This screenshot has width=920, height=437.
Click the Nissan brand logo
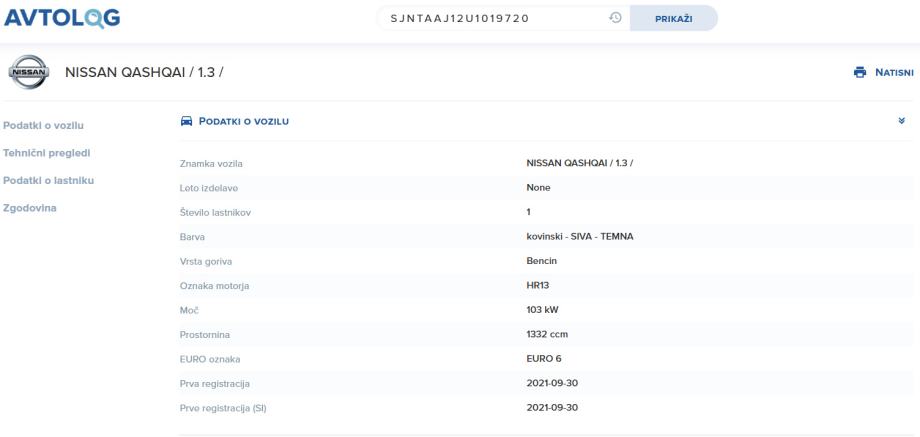click(29, 72)
